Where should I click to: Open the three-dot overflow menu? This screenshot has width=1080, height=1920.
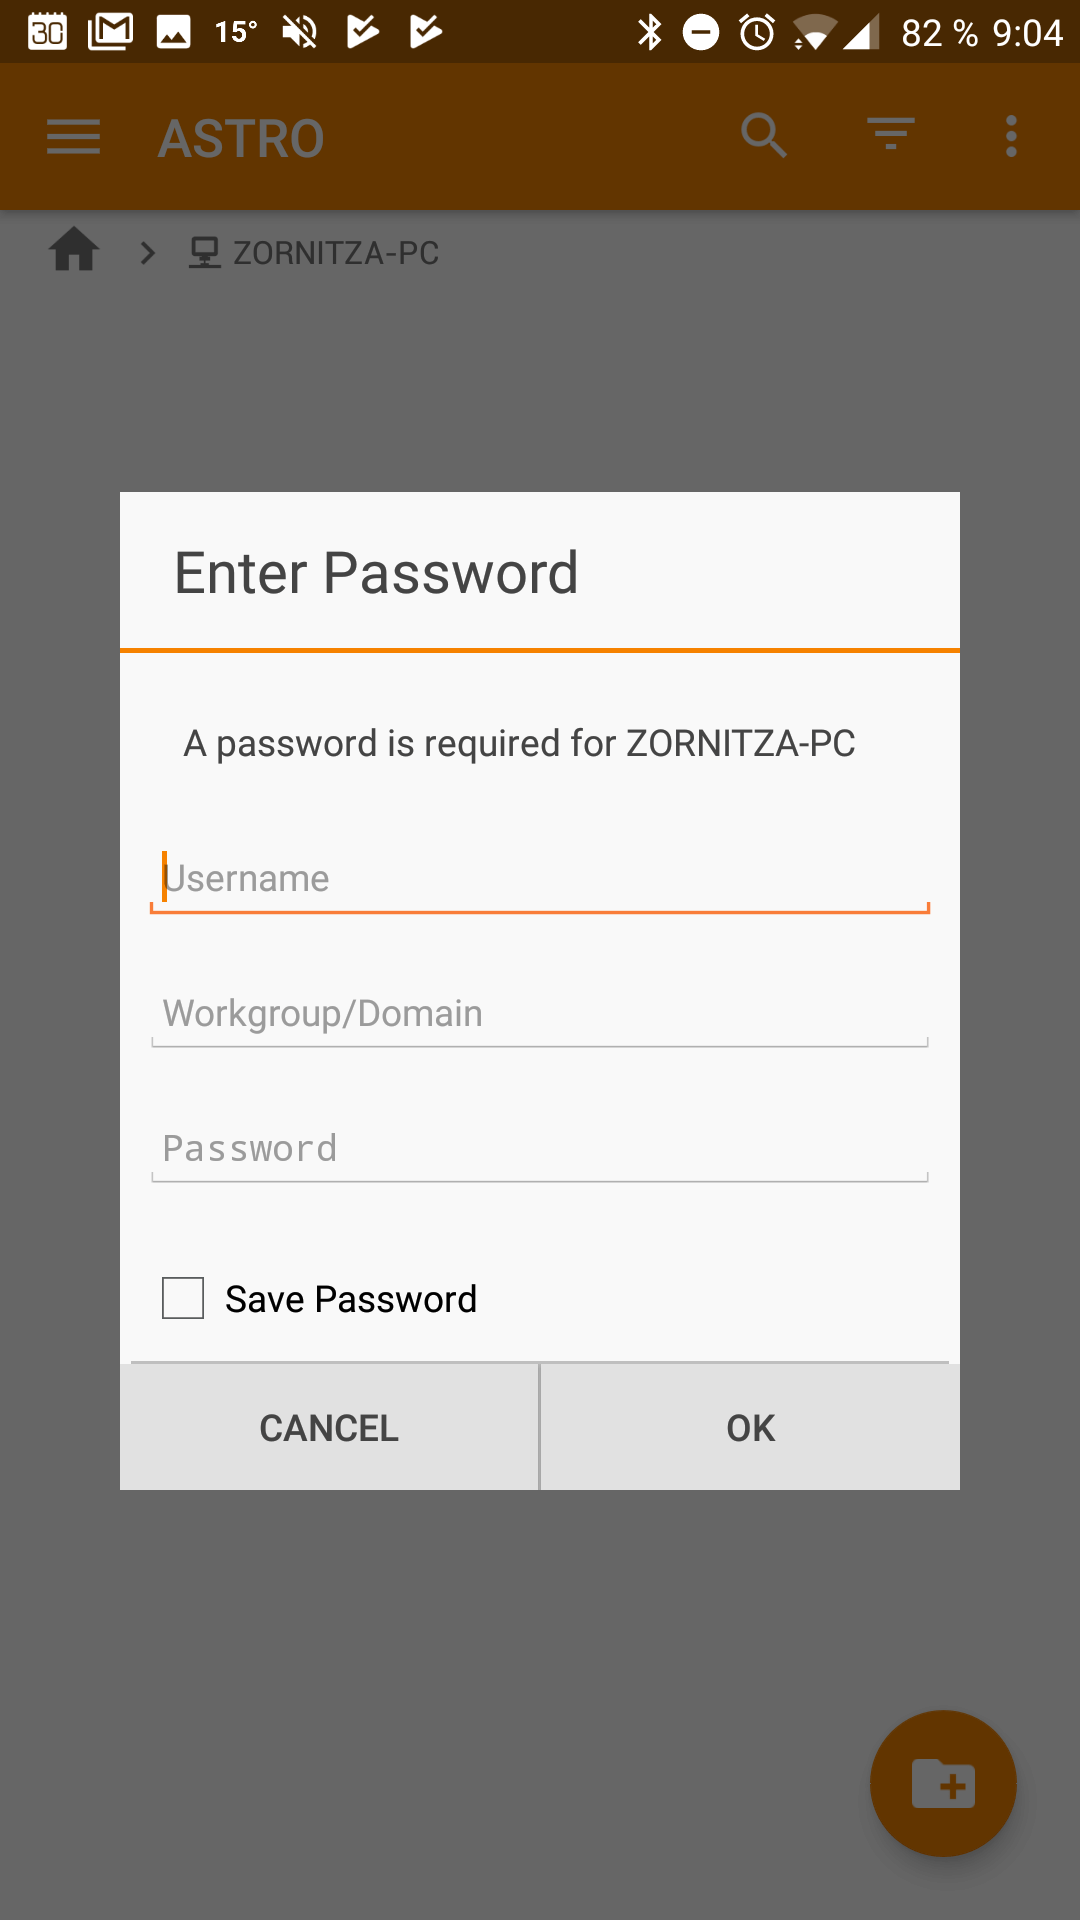pos(1011,136)
